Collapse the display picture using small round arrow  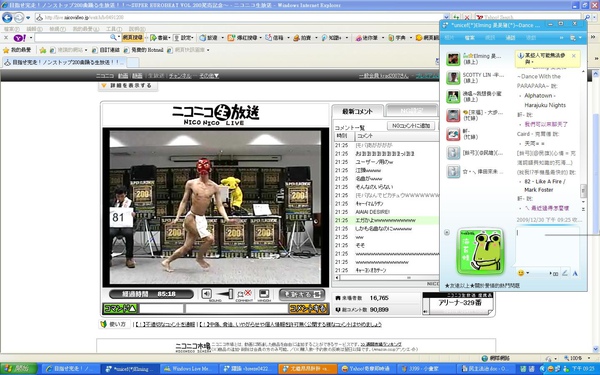tap(447, 232)
